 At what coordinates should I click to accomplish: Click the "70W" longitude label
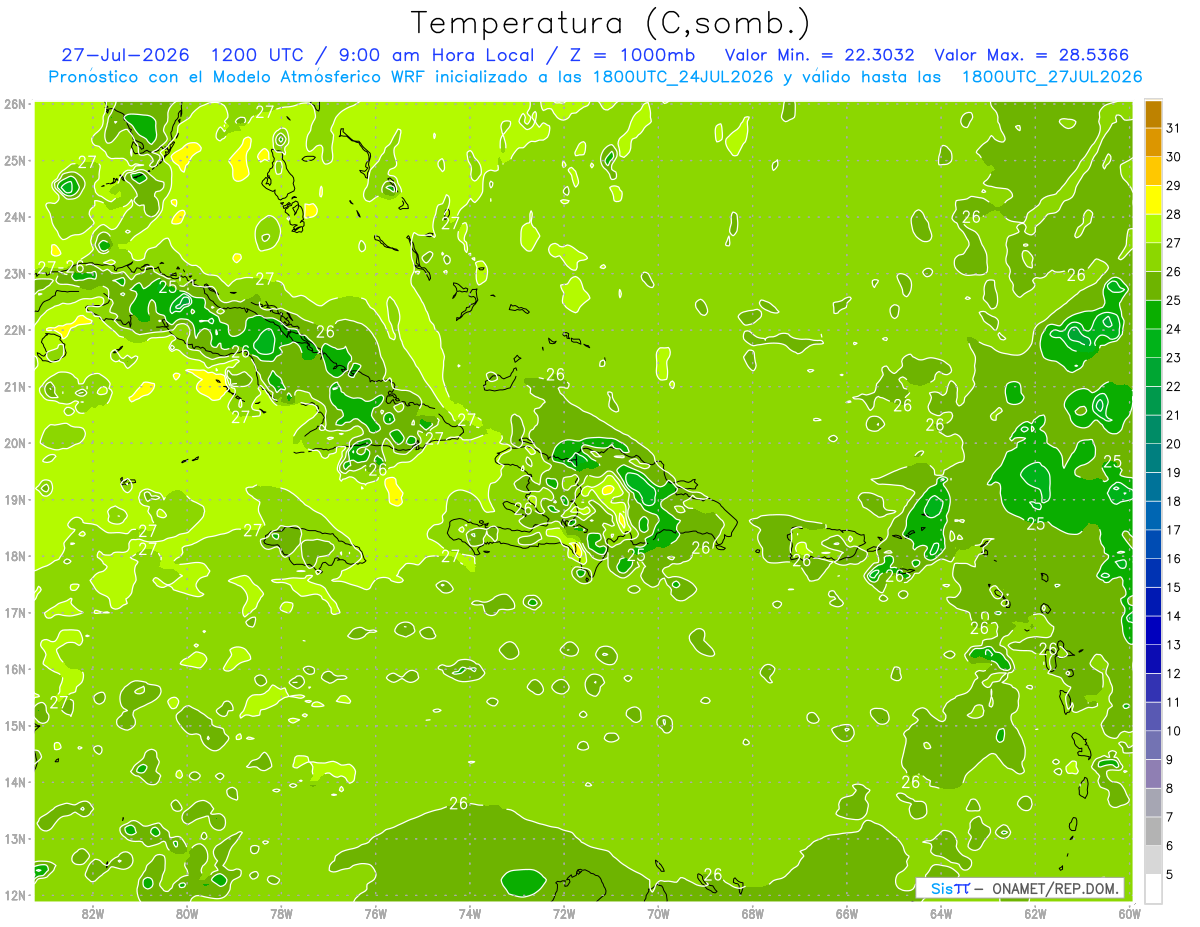pyautogui.click(x=658, y=913)
